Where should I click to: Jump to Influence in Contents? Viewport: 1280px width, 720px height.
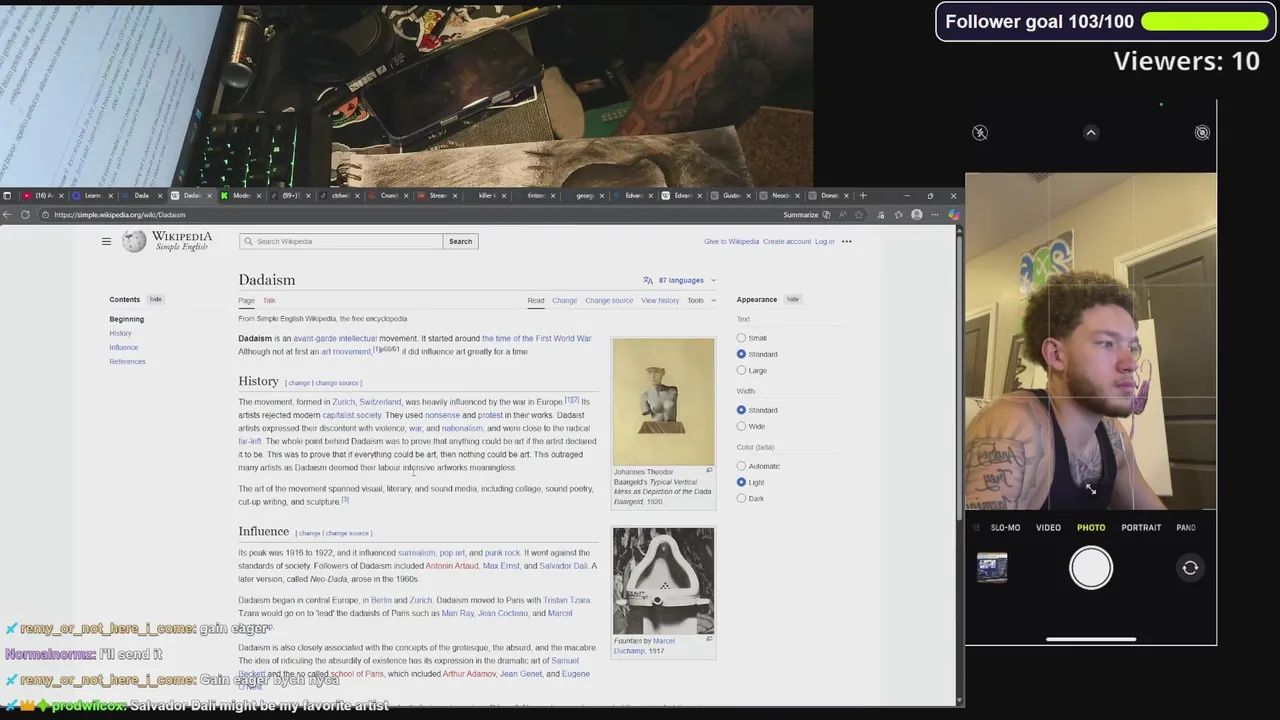pos(124,347)
